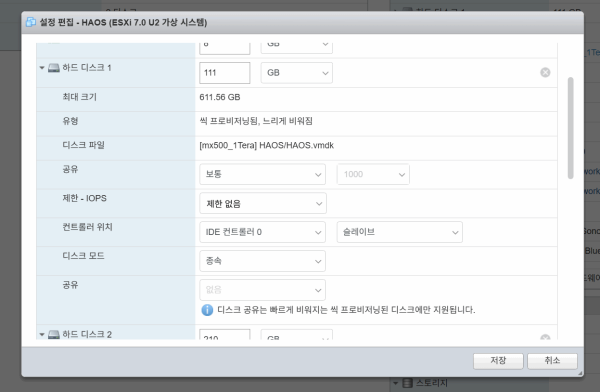Open the IDE 컨트롤러 0 dropdown
Image resolution: width=600 pixels, height=392 pixels.
(262, 232)
